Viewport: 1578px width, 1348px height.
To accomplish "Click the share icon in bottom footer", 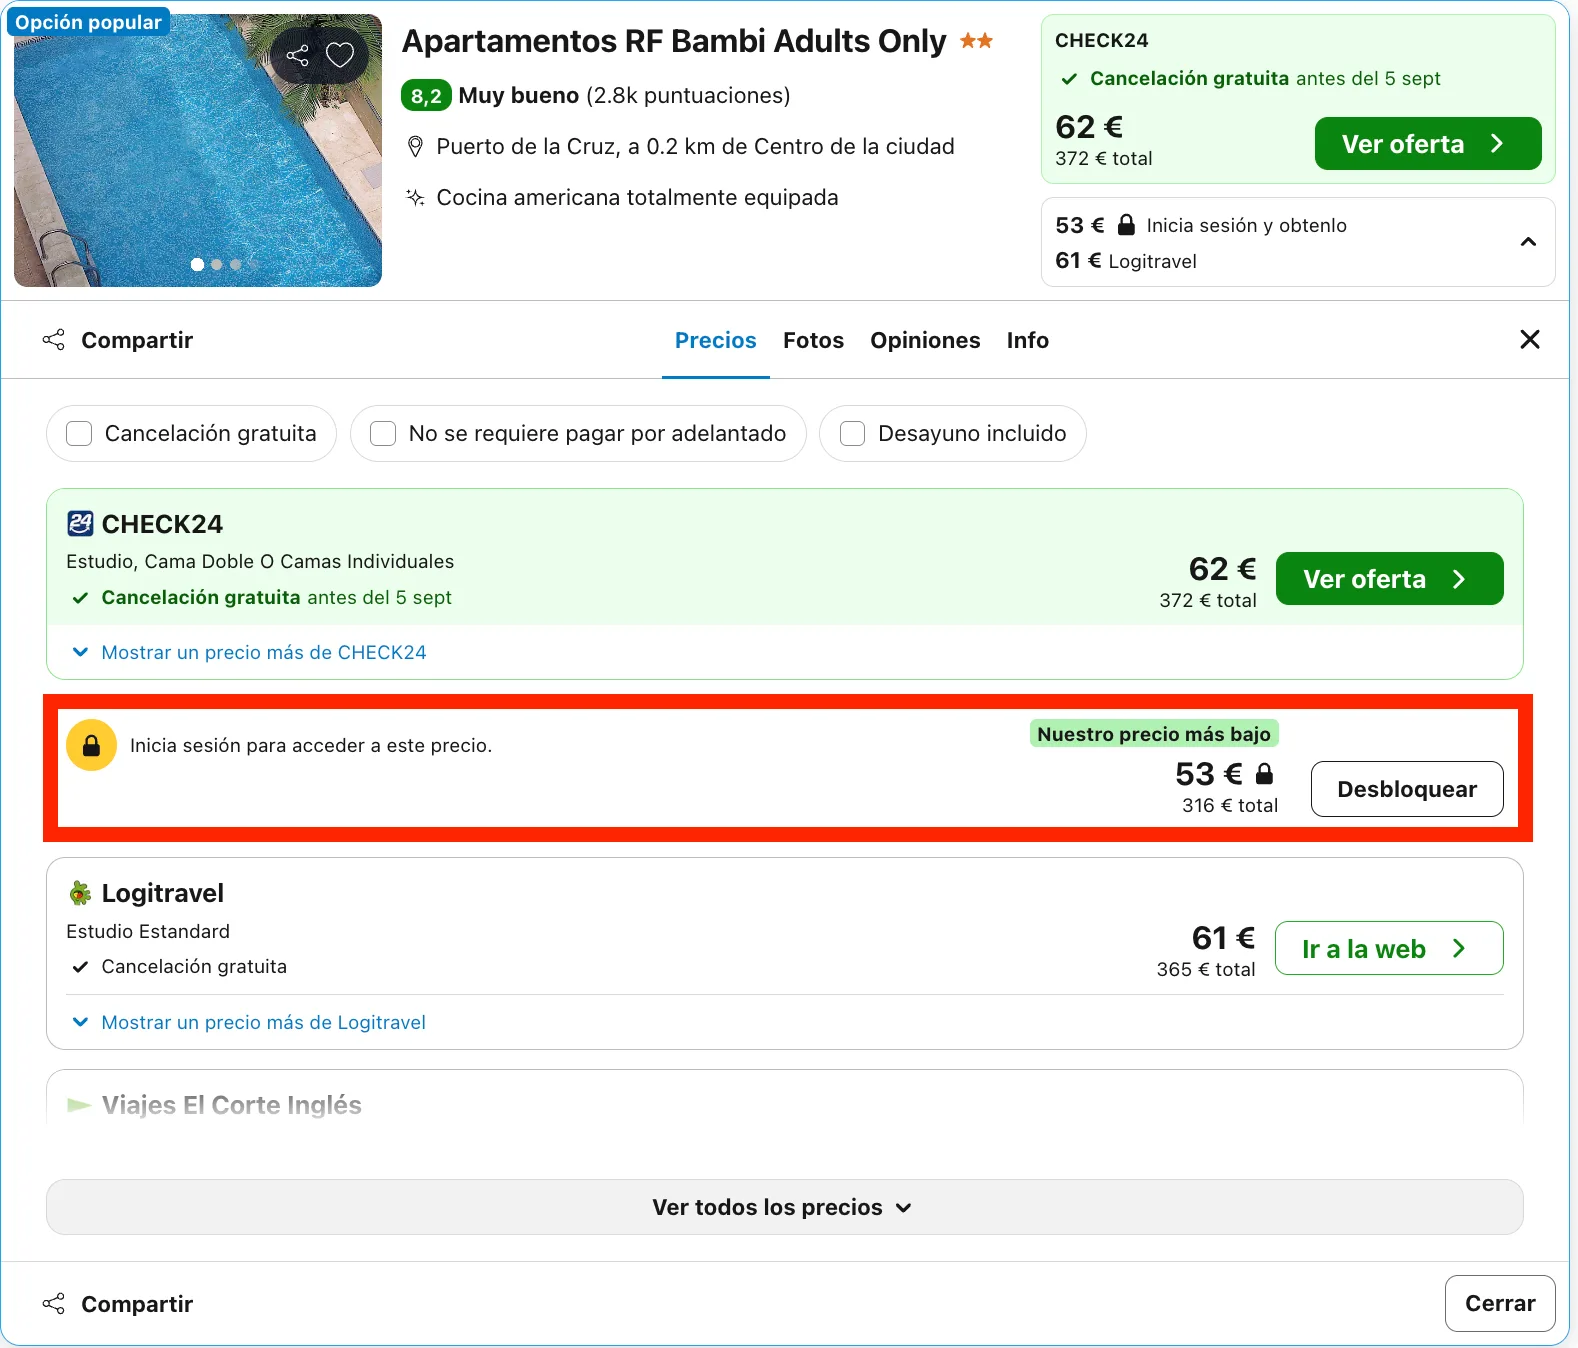I will pyautogui.click(x=54, y=1304).
